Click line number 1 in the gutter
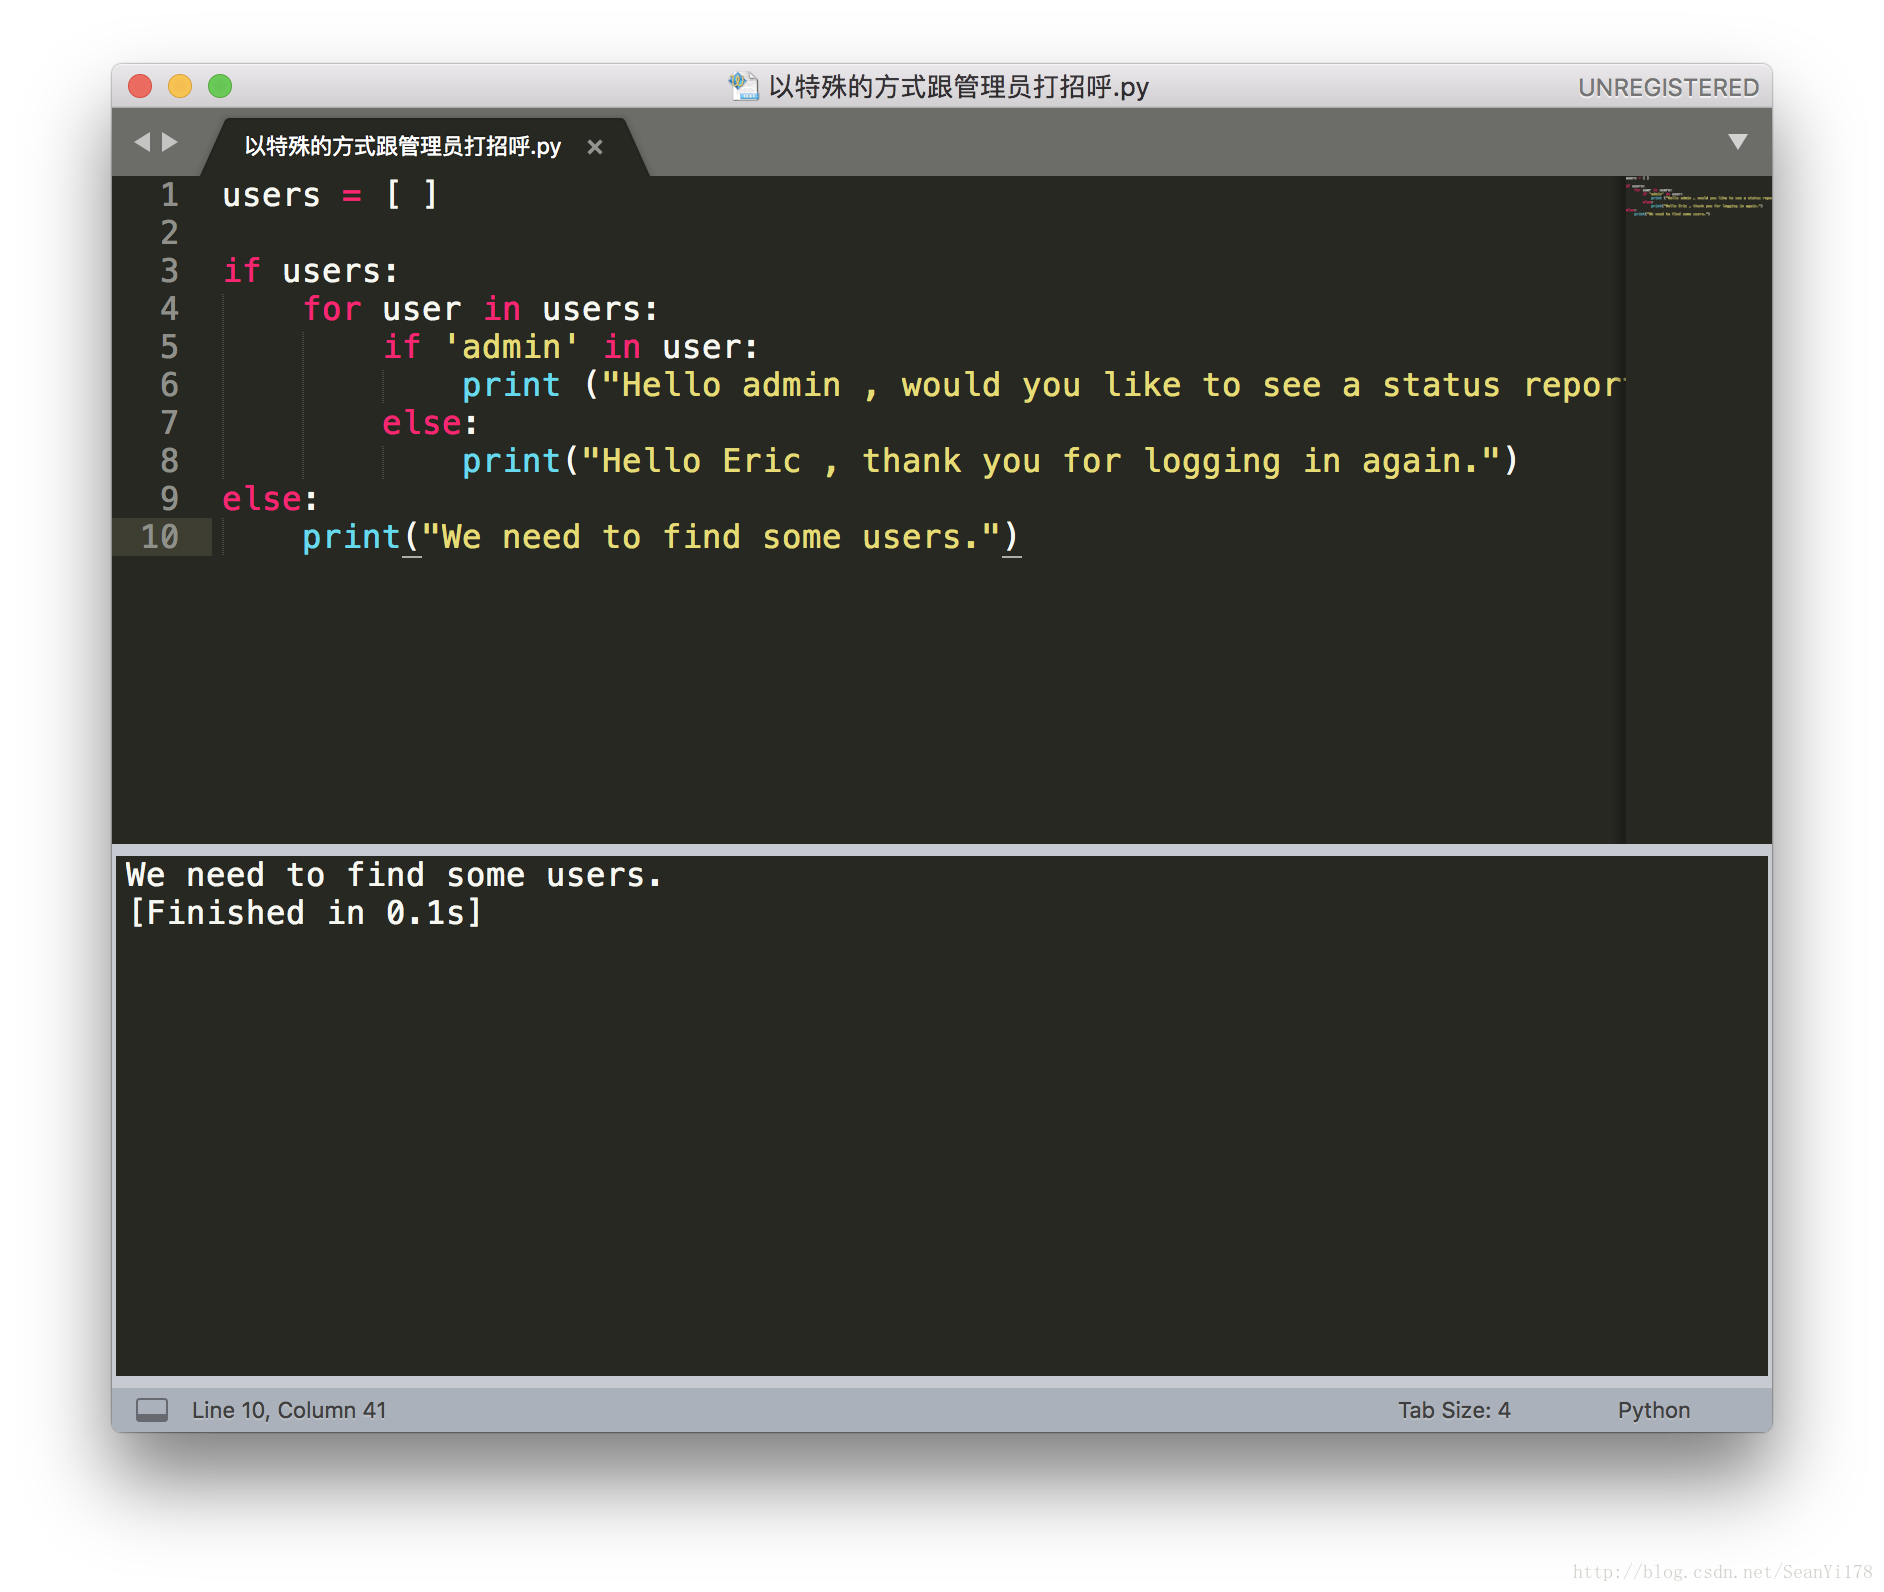1884x1592 pixels. click(169, 195)
